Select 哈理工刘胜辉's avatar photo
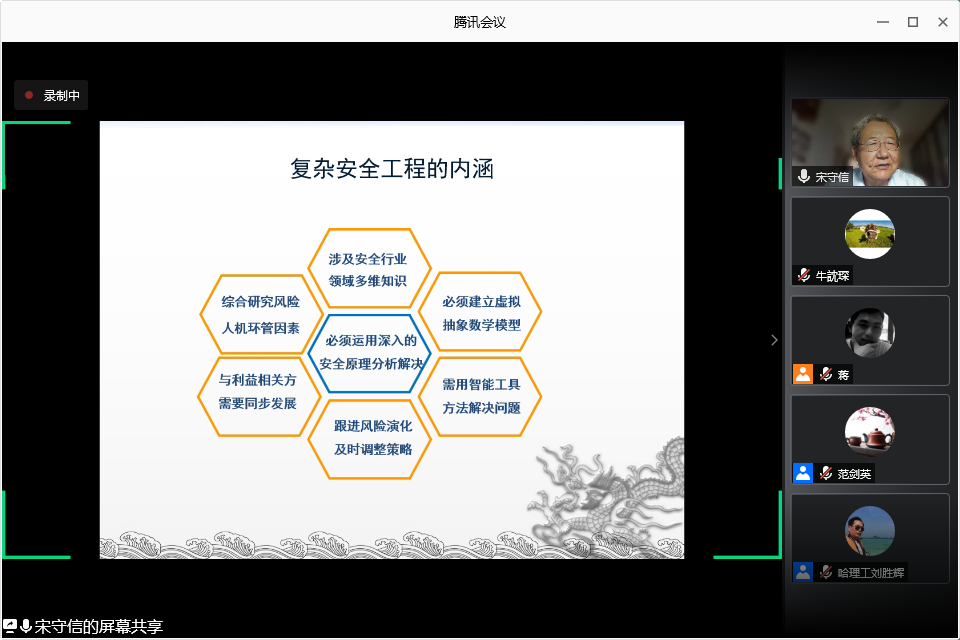960x640 pixels. point(869,531)
